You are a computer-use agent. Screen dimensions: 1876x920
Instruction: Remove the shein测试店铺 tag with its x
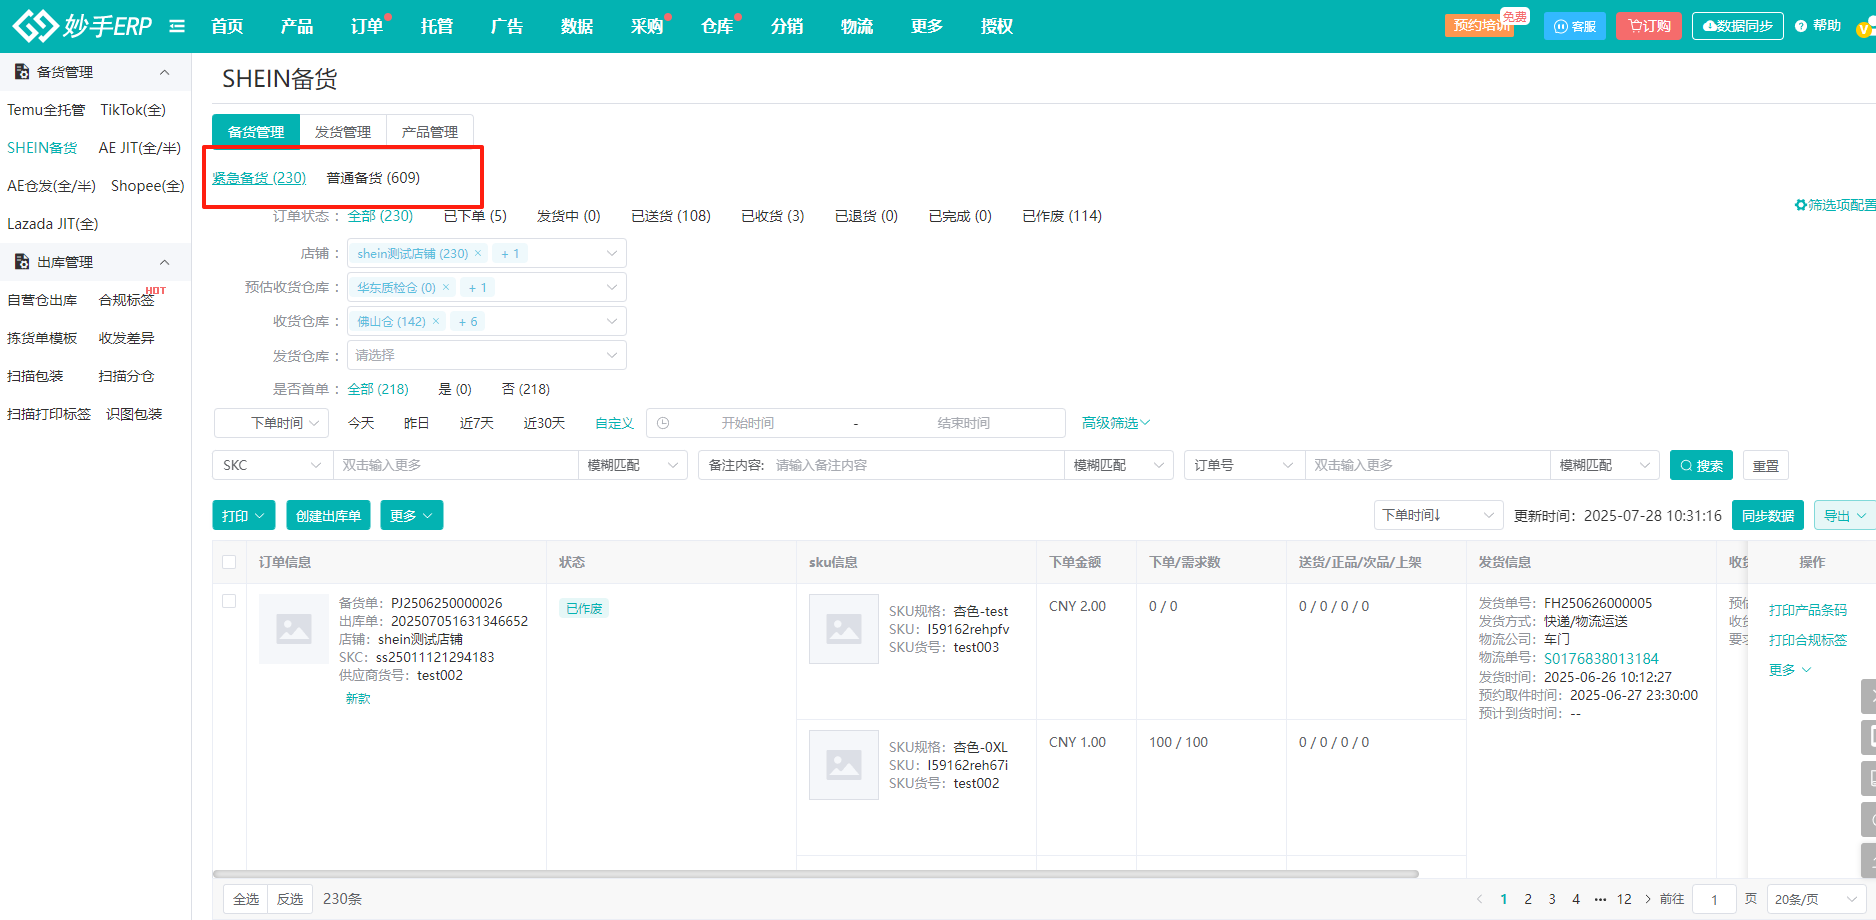478,253
